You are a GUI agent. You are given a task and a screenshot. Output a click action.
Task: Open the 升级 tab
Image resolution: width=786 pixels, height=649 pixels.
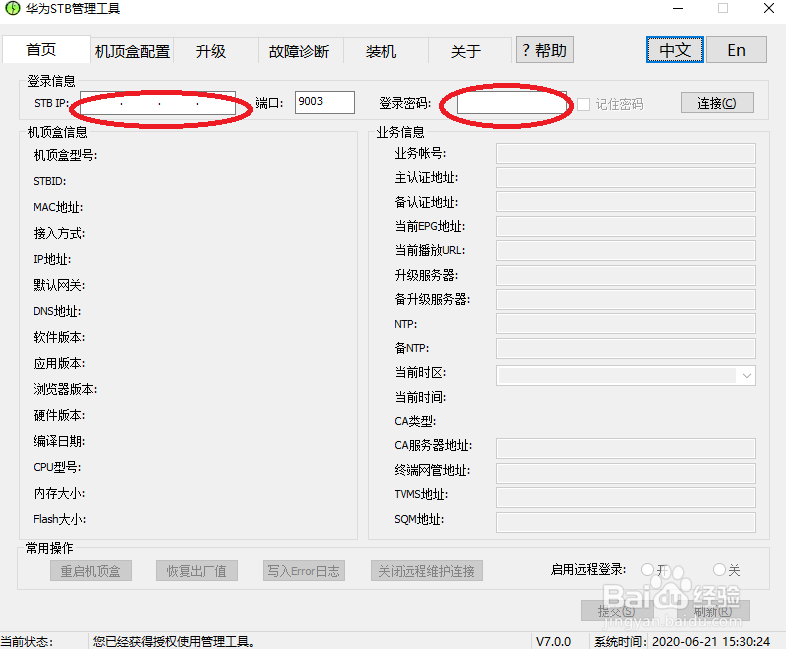tap(211, 51)
